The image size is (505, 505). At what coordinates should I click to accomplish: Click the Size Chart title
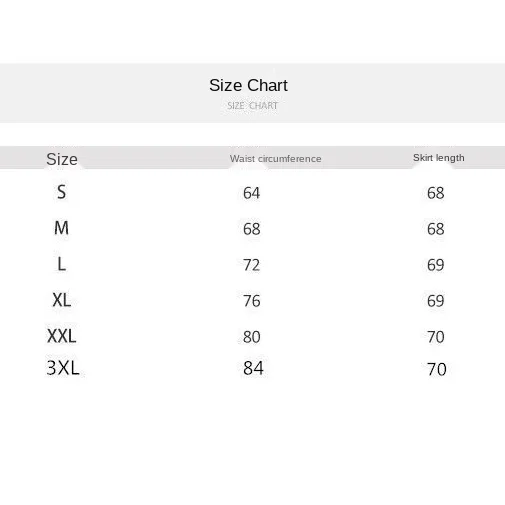coord(248,85)
